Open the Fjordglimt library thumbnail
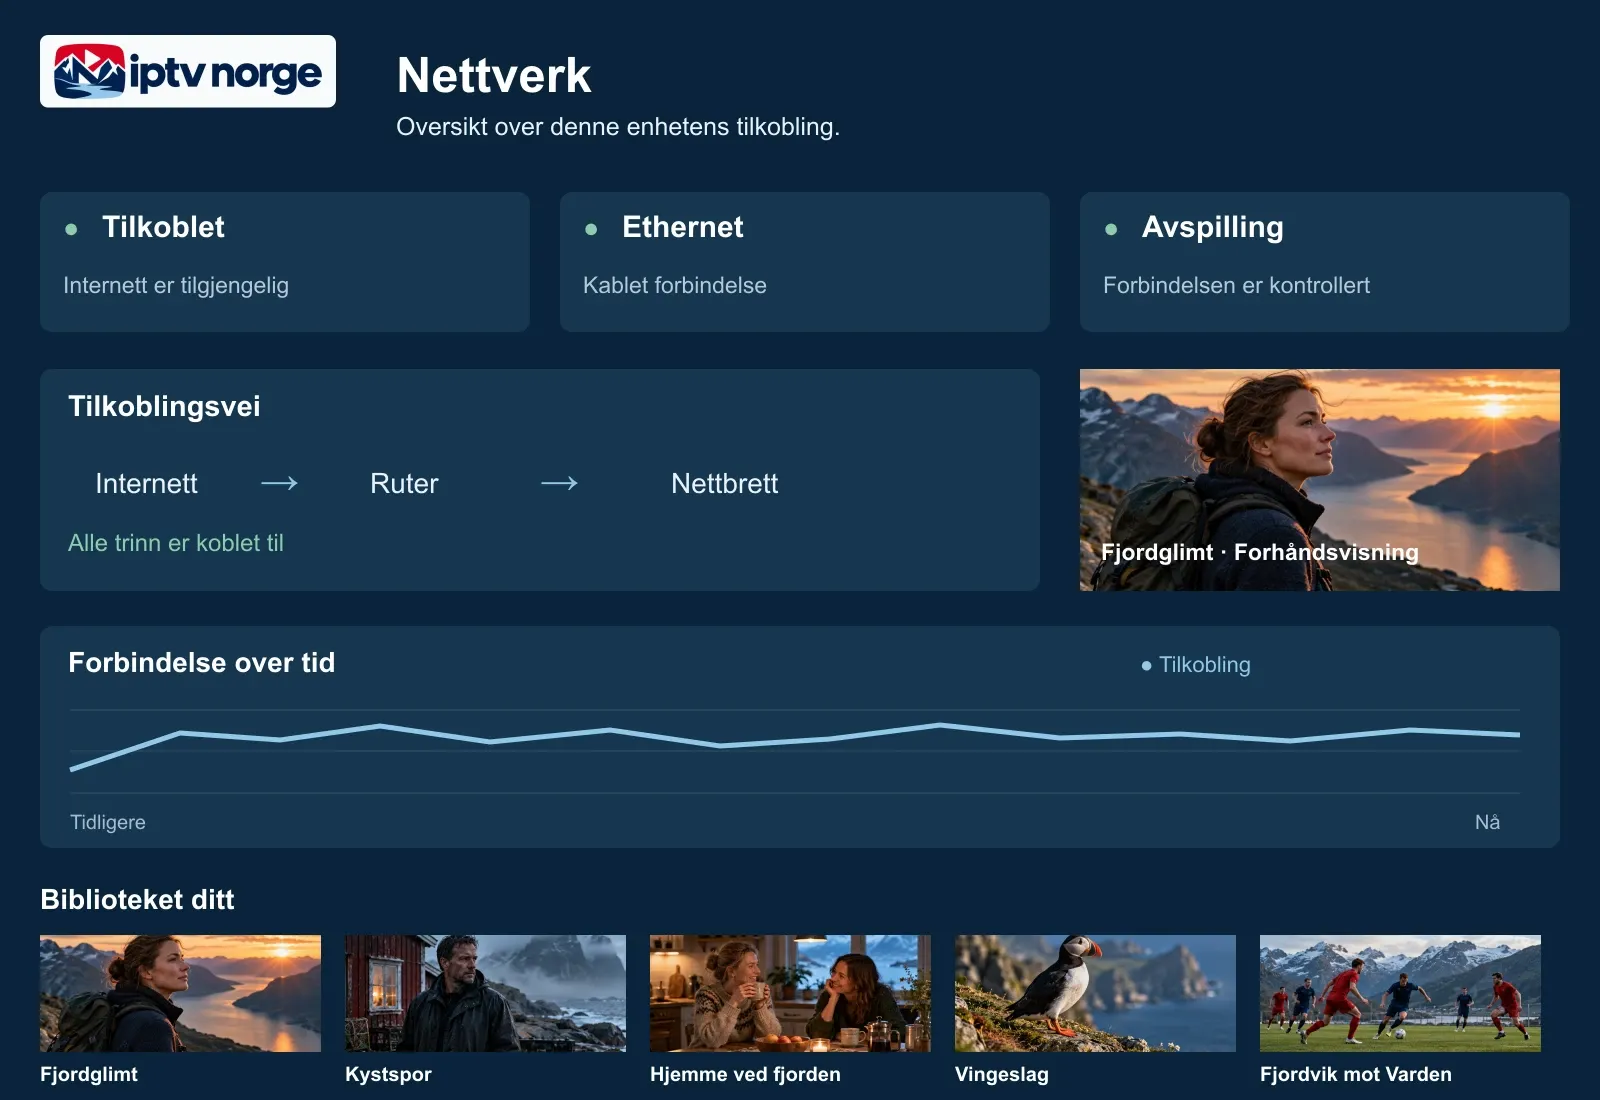The height and width of the screenshot is (1100, 1600). pyautogui.click(x=180, y=993)
